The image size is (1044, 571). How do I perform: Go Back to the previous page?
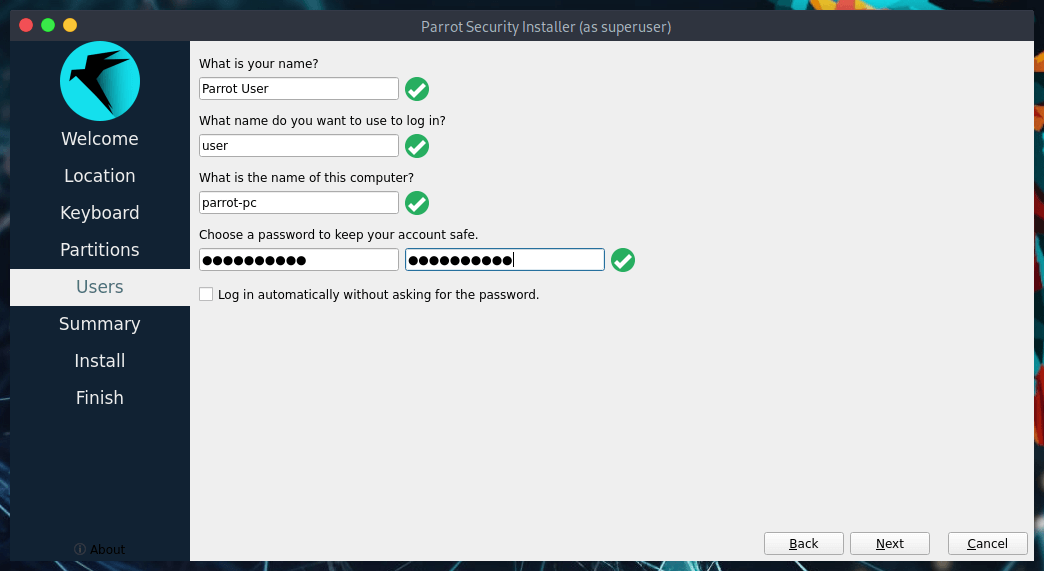[804, 543]
